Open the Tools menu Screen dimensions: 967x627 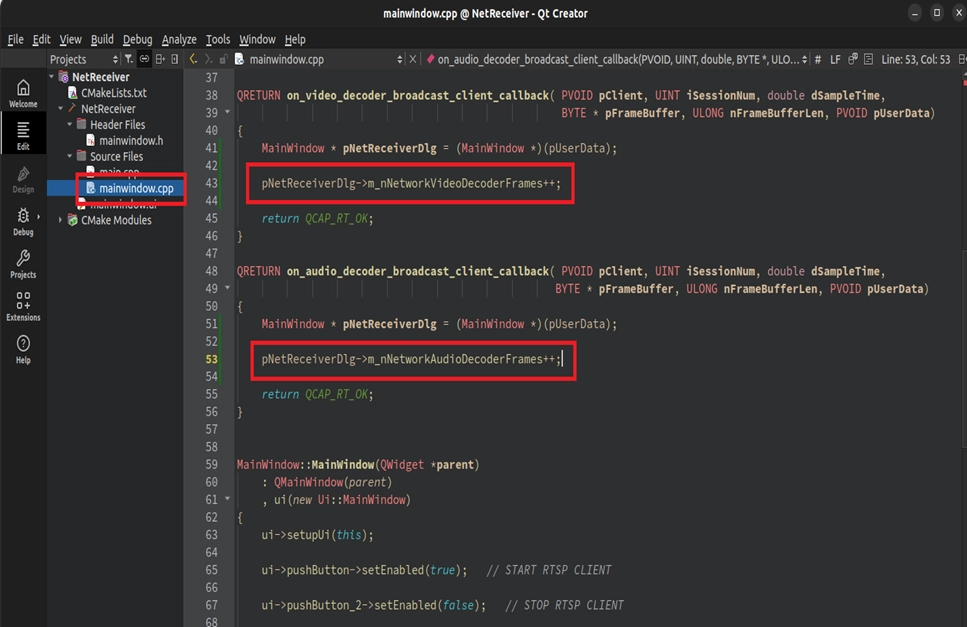point(218,39)
